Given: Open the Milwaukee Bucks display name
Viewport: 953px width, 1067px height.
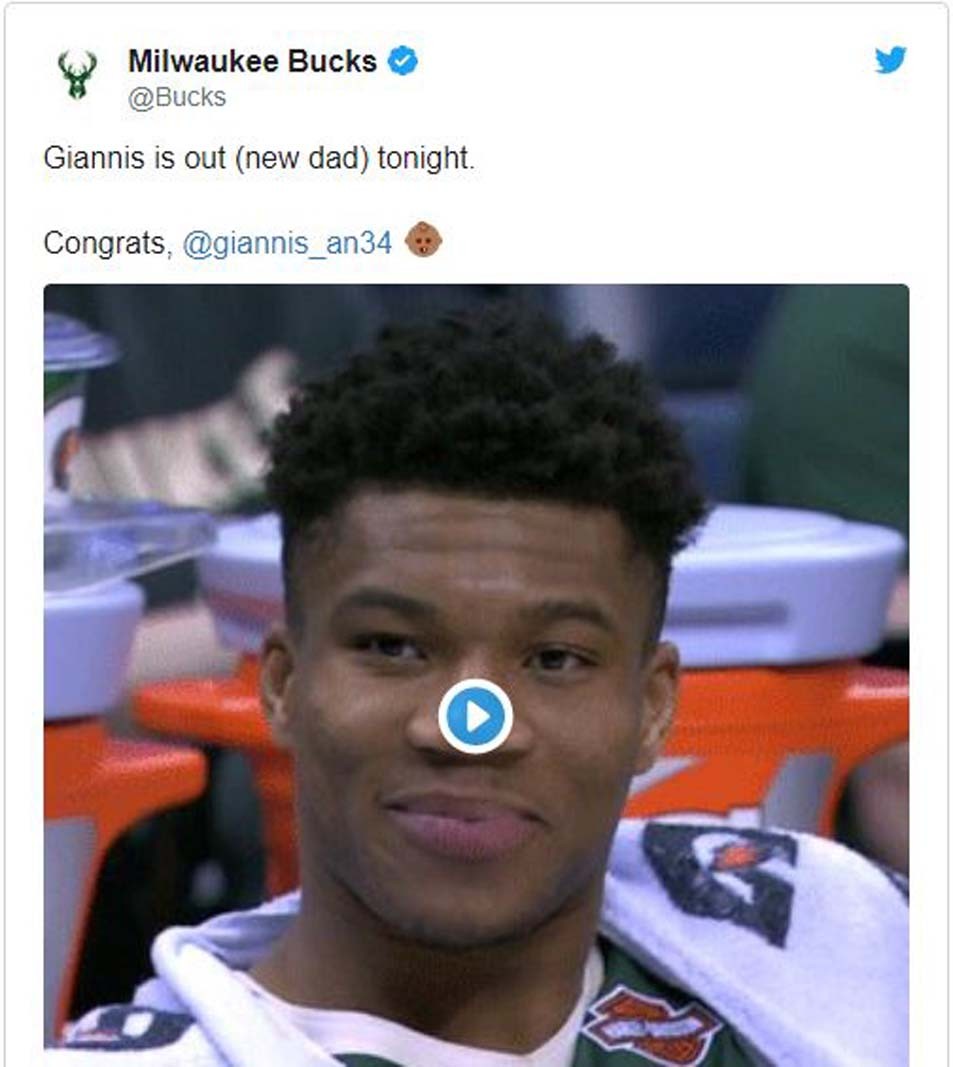Looking at the screenshot, I should 253,61.
